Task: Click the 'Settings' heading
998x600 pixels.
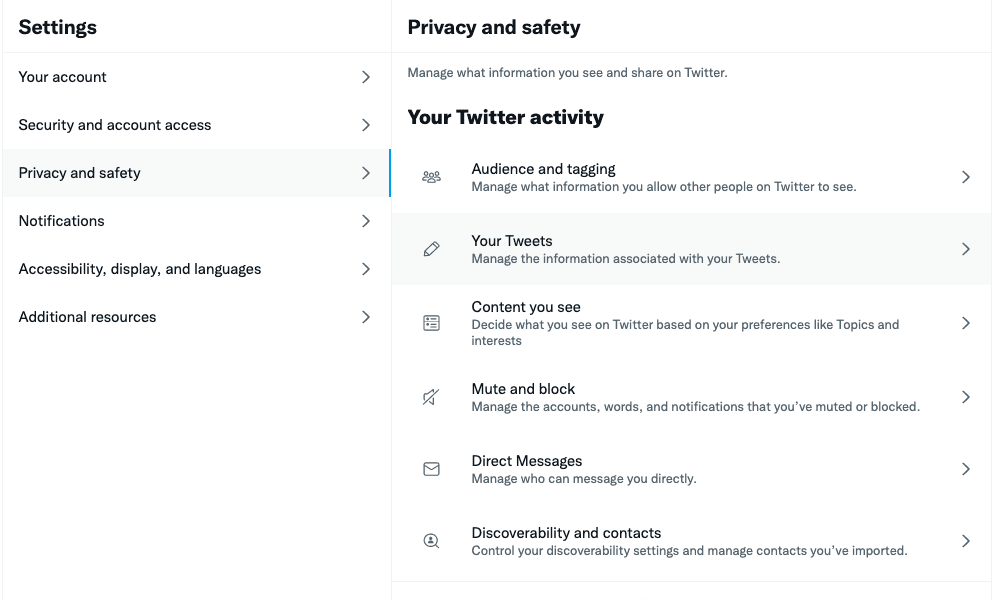Action: tap(57, 27)
